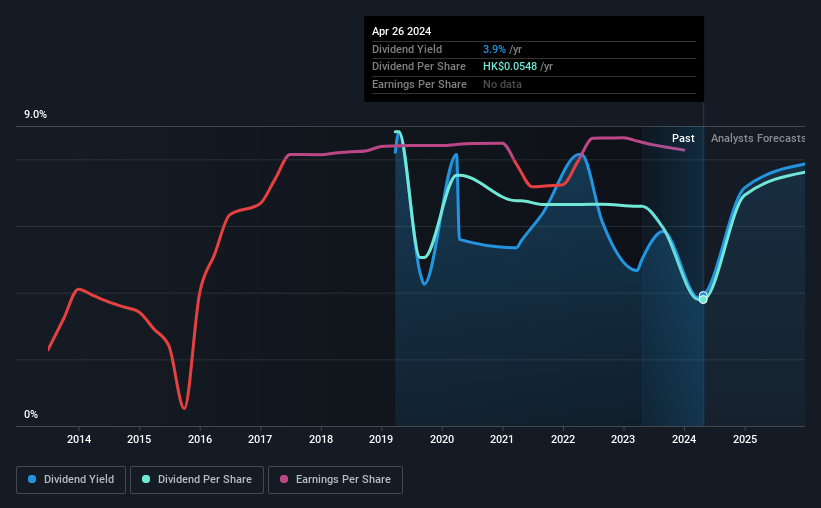The height and width of the screenshot is (508, 821).
Task: Click the 3.9% dividend yield value
Action: coord(494,49)
